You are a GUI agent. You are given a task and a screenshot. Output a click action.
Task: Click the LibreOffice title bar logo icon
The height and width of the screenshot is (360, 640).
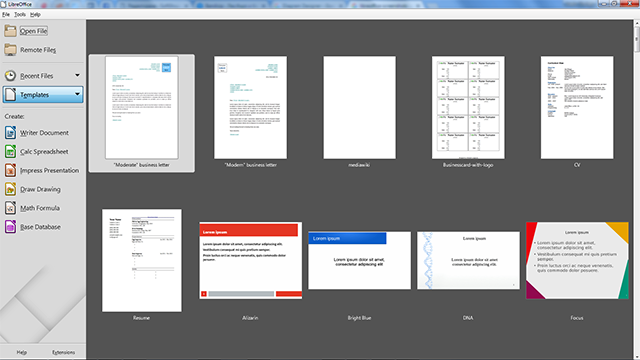(3, 4)
